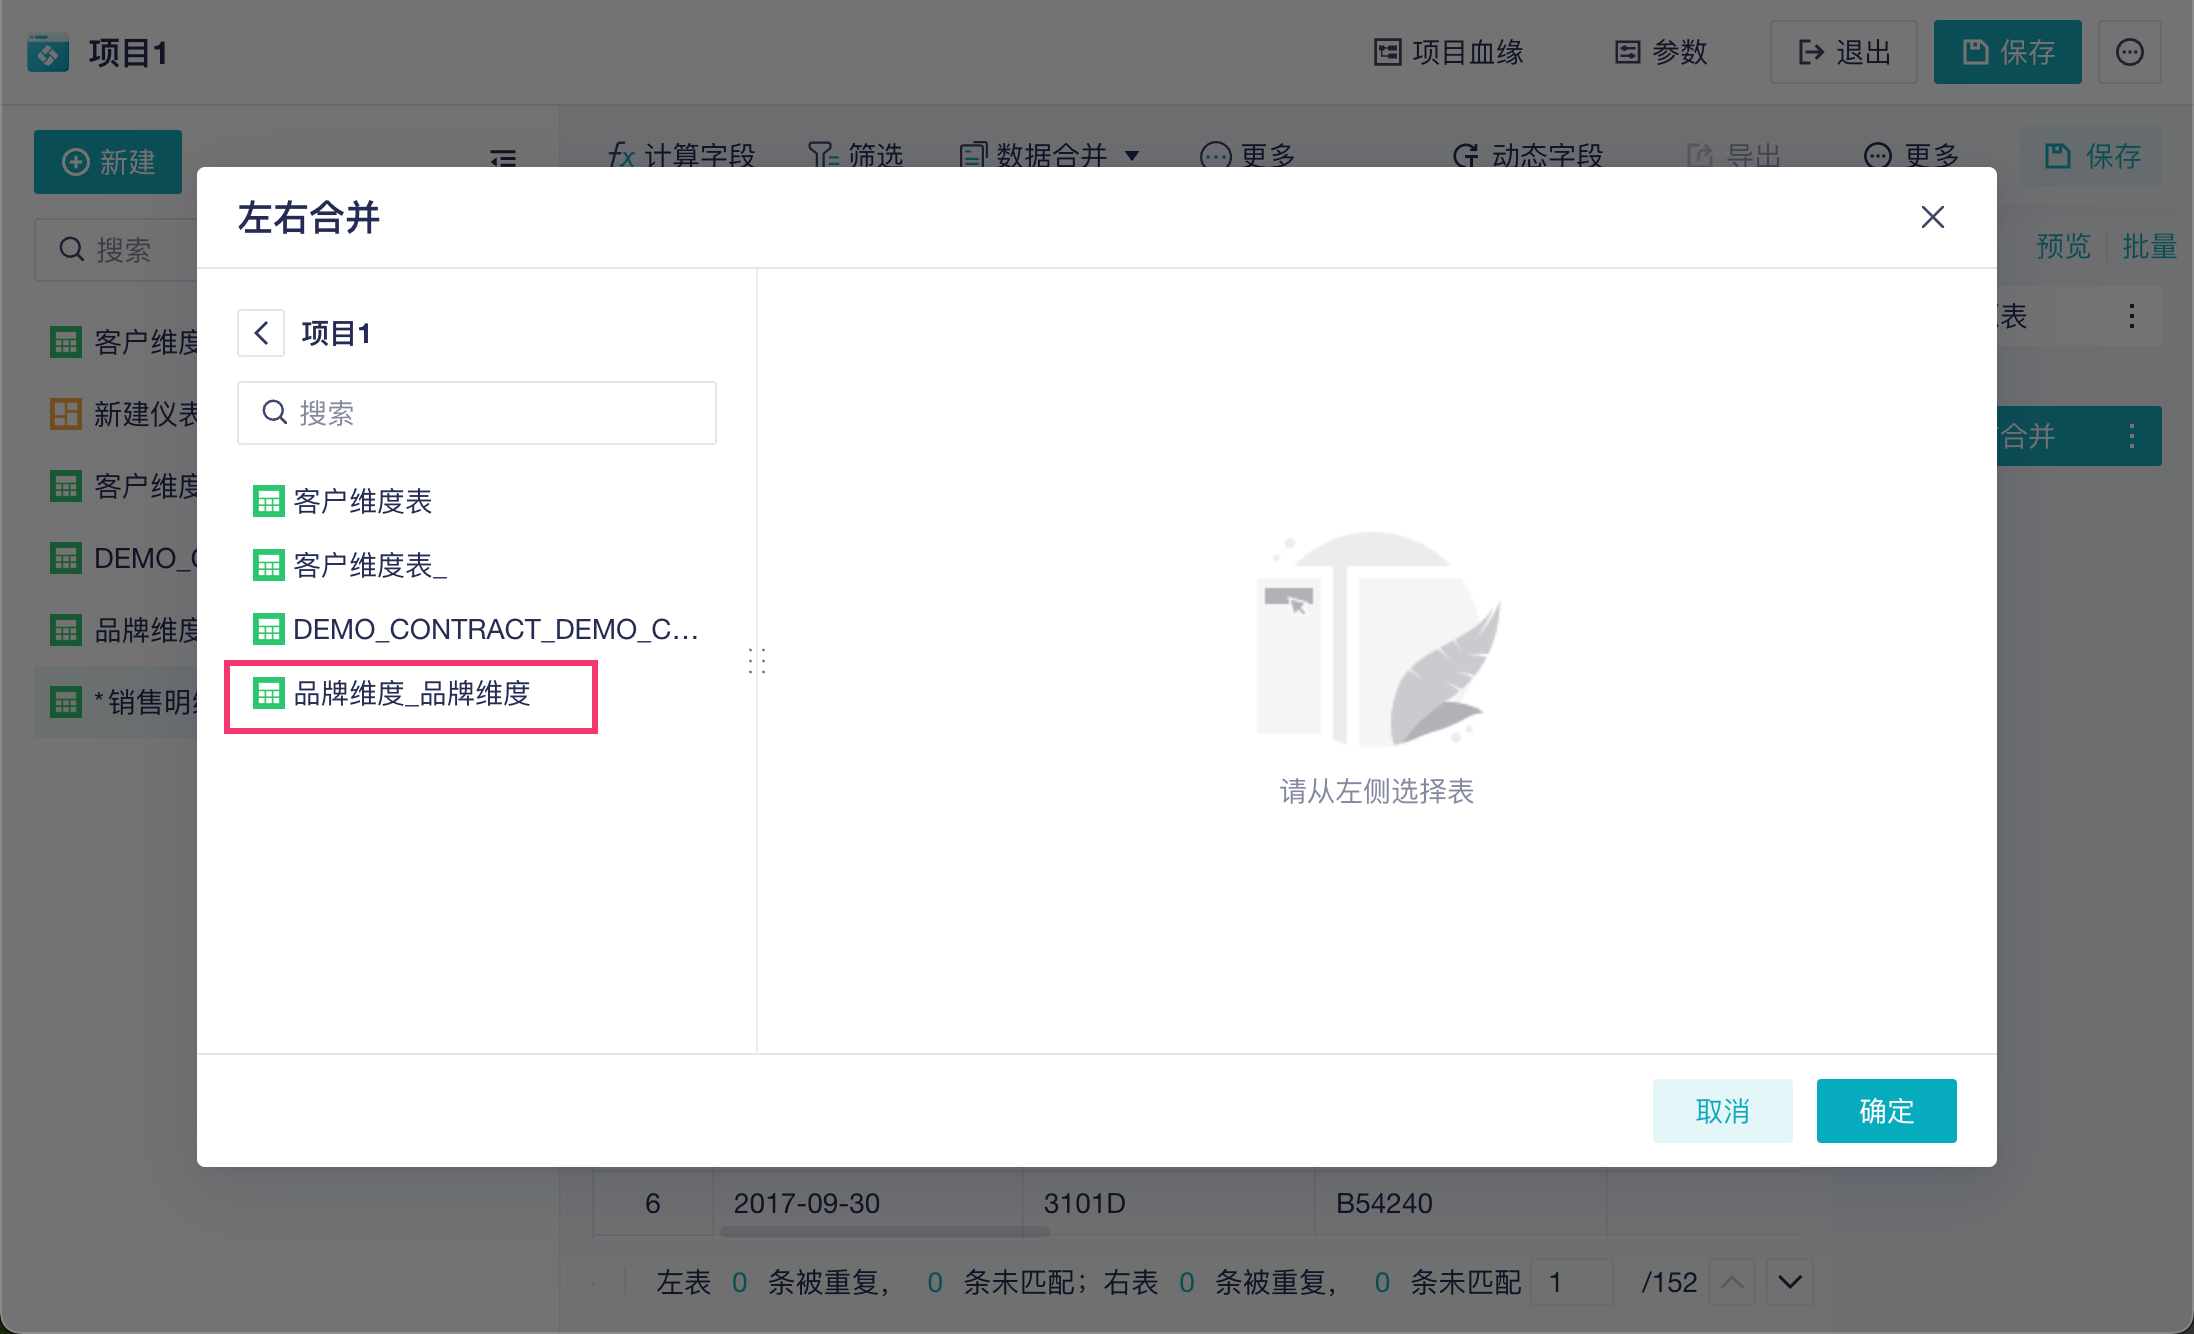Click the dialog search field

coord(477,413)
